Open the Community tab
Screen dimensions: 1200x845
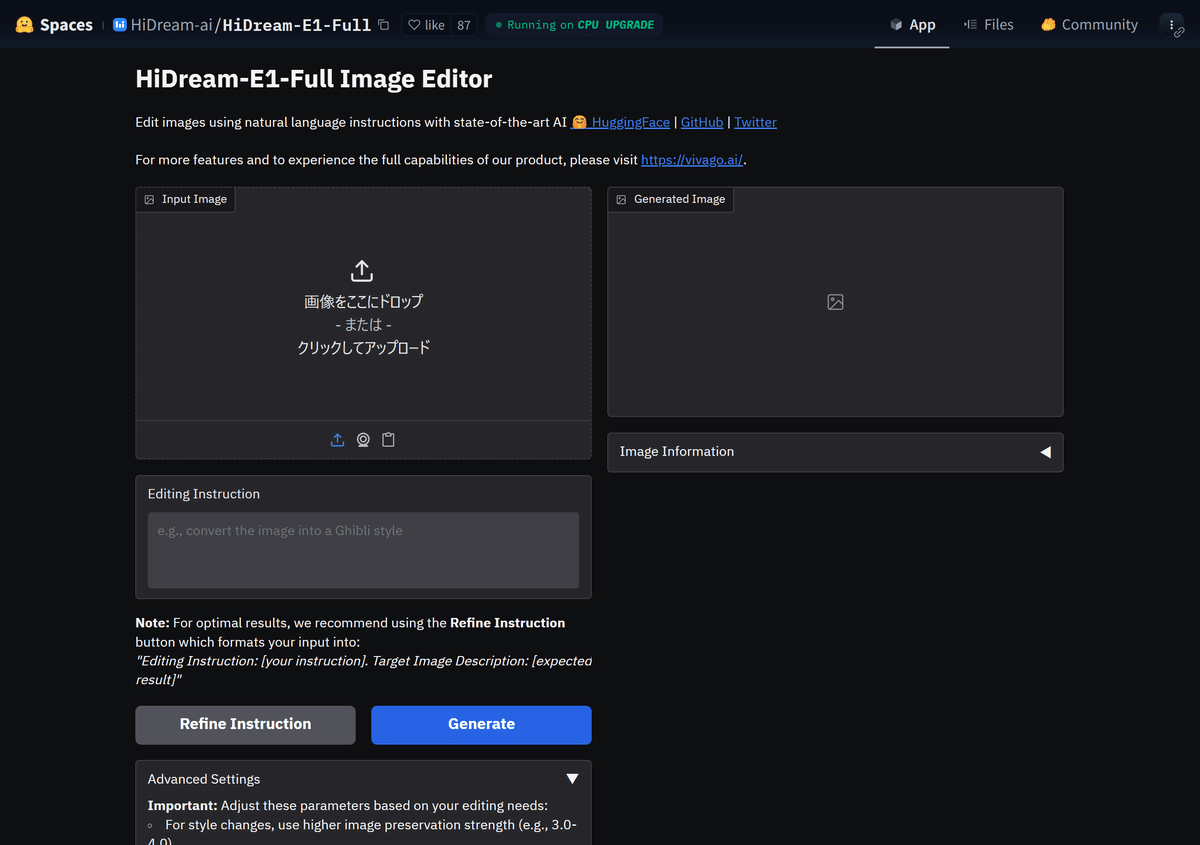tap(1088, 24)
